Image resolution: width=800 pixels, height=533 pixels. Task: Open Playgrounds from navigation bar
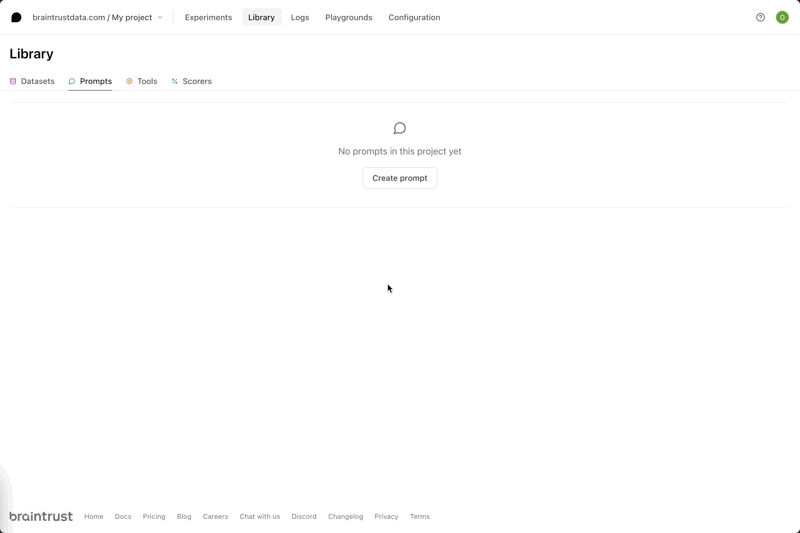tap(348, 17)
